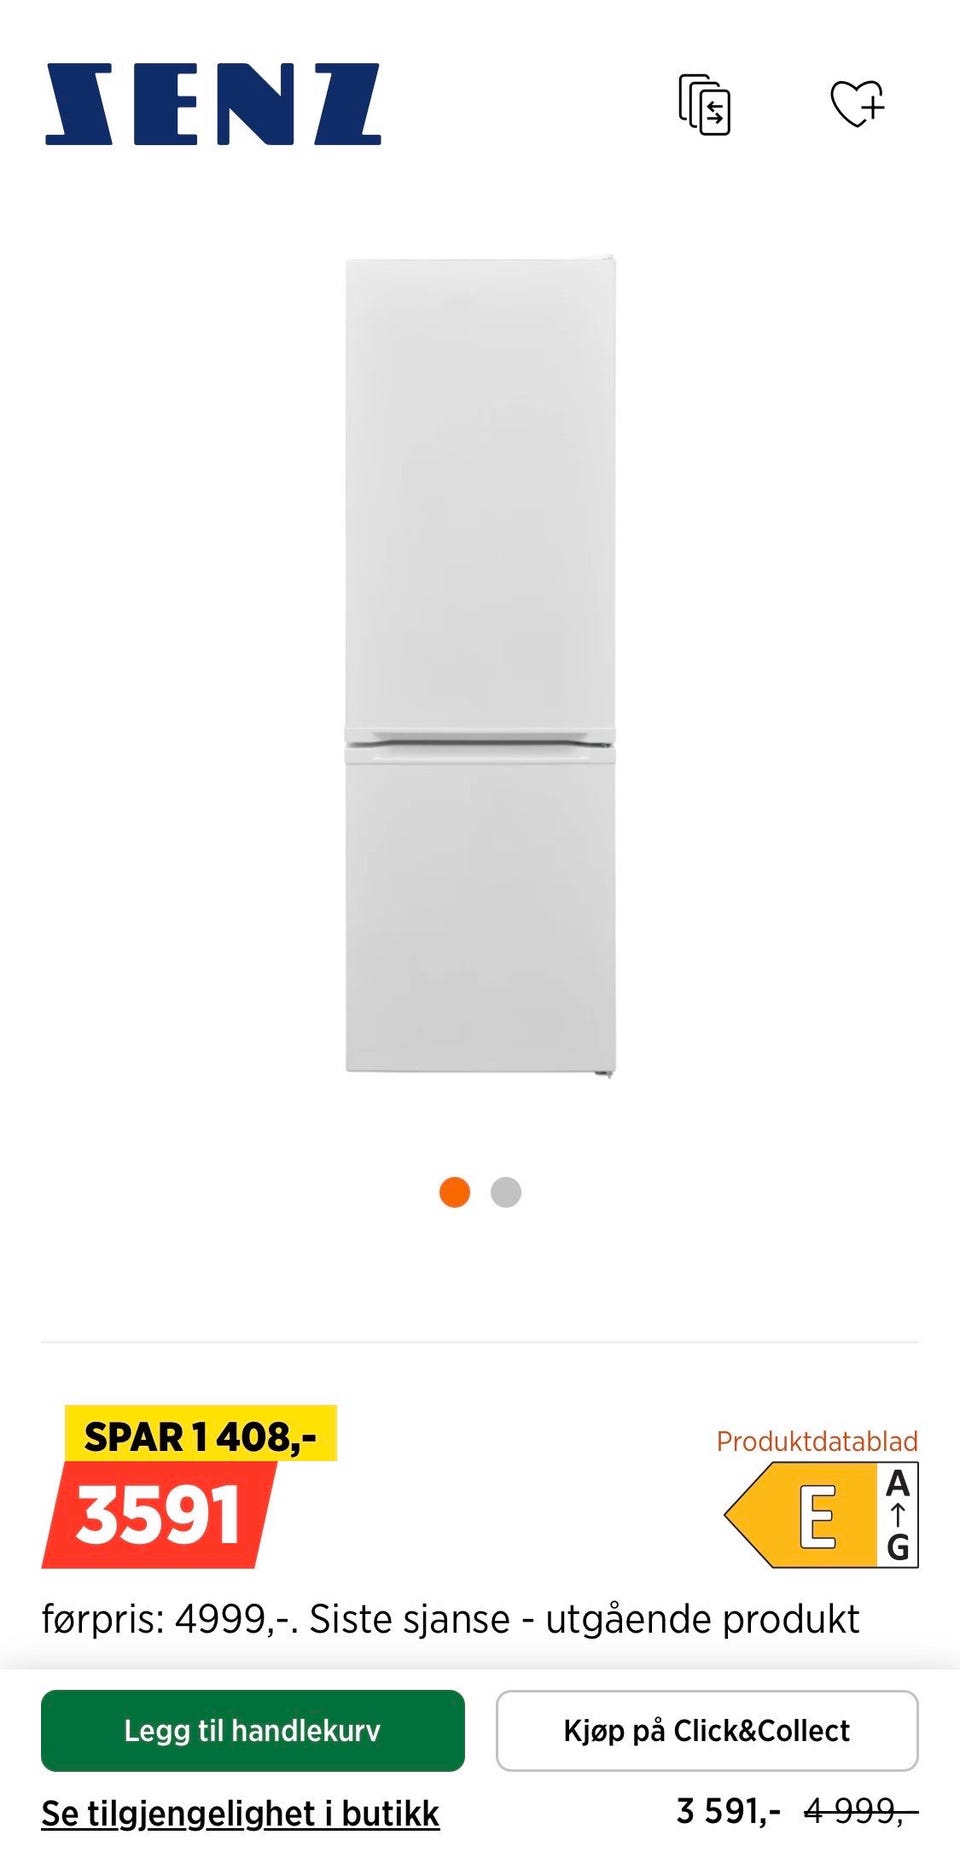Tap the struck-through 4 999,- price
The image size is (960, 1864).
point(861,1811)
